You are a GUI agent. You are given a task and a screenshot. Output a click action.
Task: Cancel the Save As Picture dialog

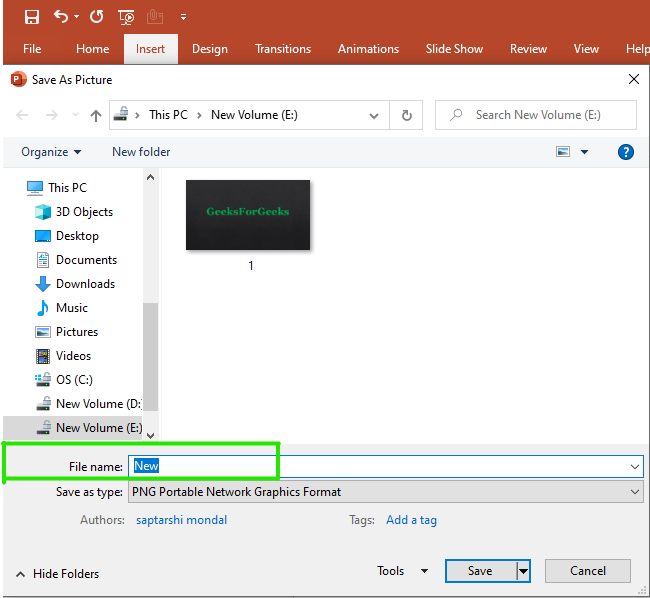pos(588,571)
